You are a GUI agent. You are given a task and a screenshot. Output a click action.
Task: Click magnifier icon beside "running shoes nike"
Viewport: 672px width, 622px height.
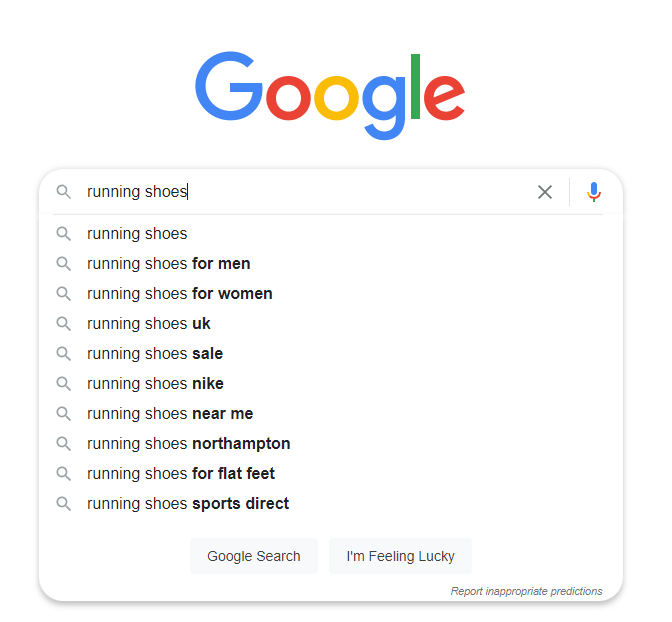pos(64,384)
